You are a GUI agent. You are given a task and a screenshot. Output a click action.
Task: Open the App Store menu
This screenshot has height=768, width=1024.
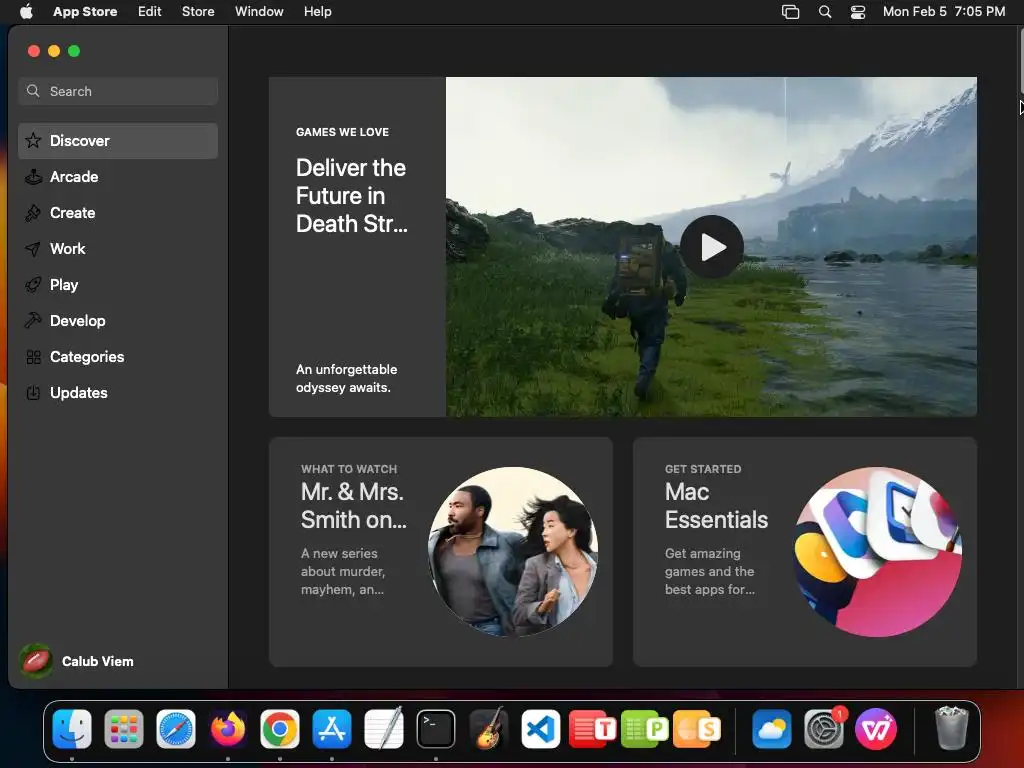point(85,12)
